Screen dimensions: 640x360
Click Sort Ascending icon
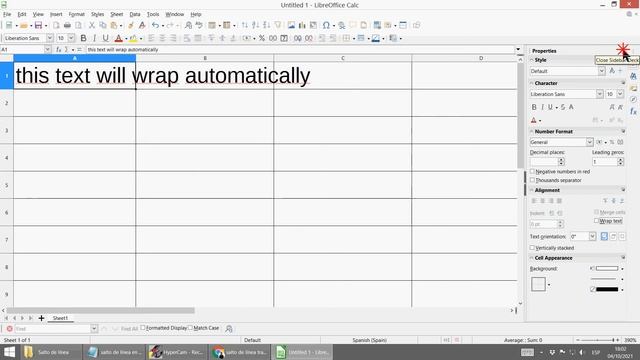tap(256, 25)
